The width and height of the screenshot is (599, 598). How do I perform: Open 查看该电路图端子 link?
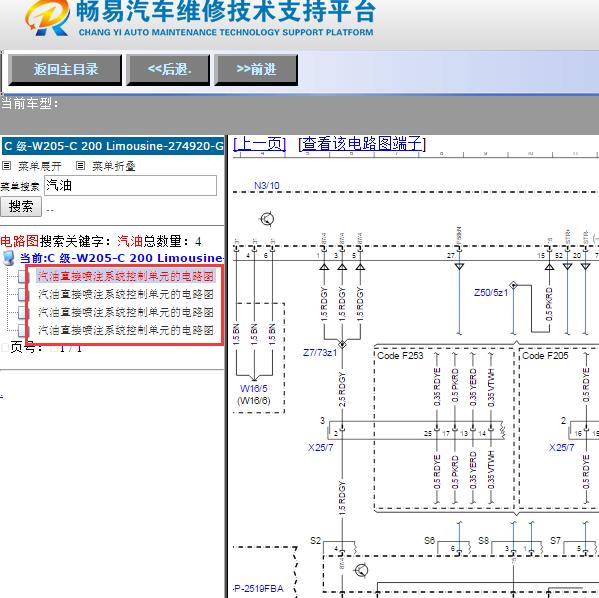coord(362,144)
